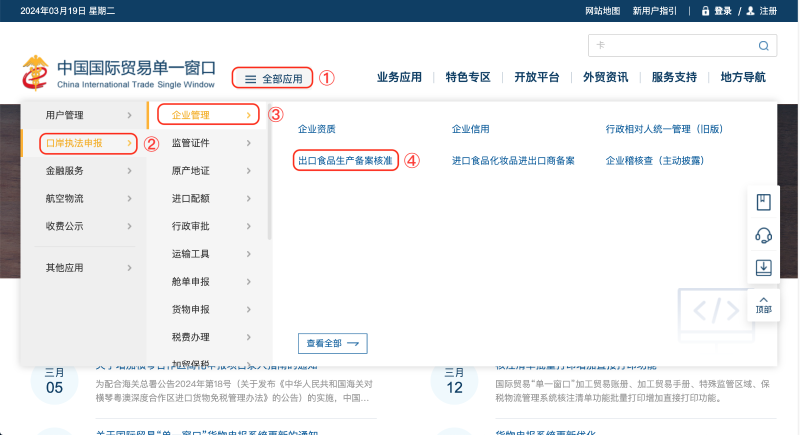The width and height of the screenshot is (800, 435).
Task: Click the 注册 link
Action: 768,11
